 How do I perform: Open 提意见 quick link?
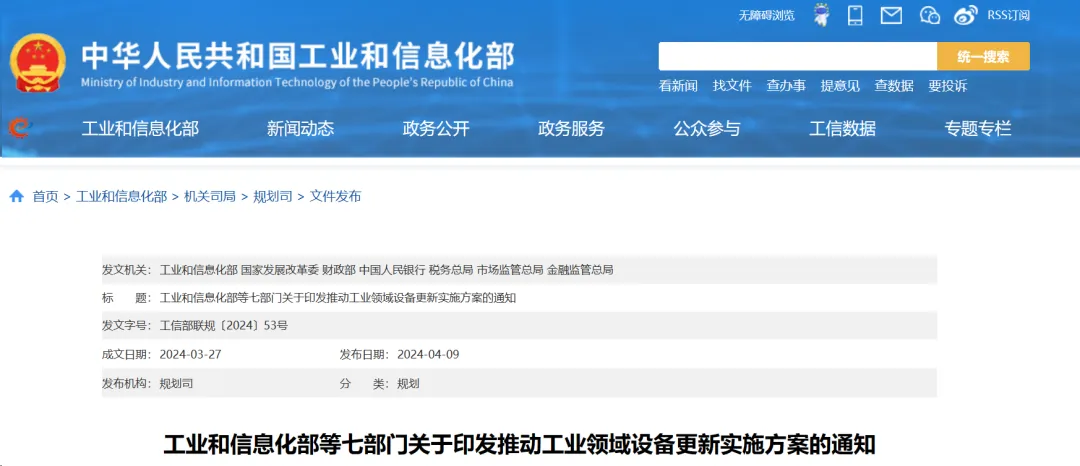(840, 86)
